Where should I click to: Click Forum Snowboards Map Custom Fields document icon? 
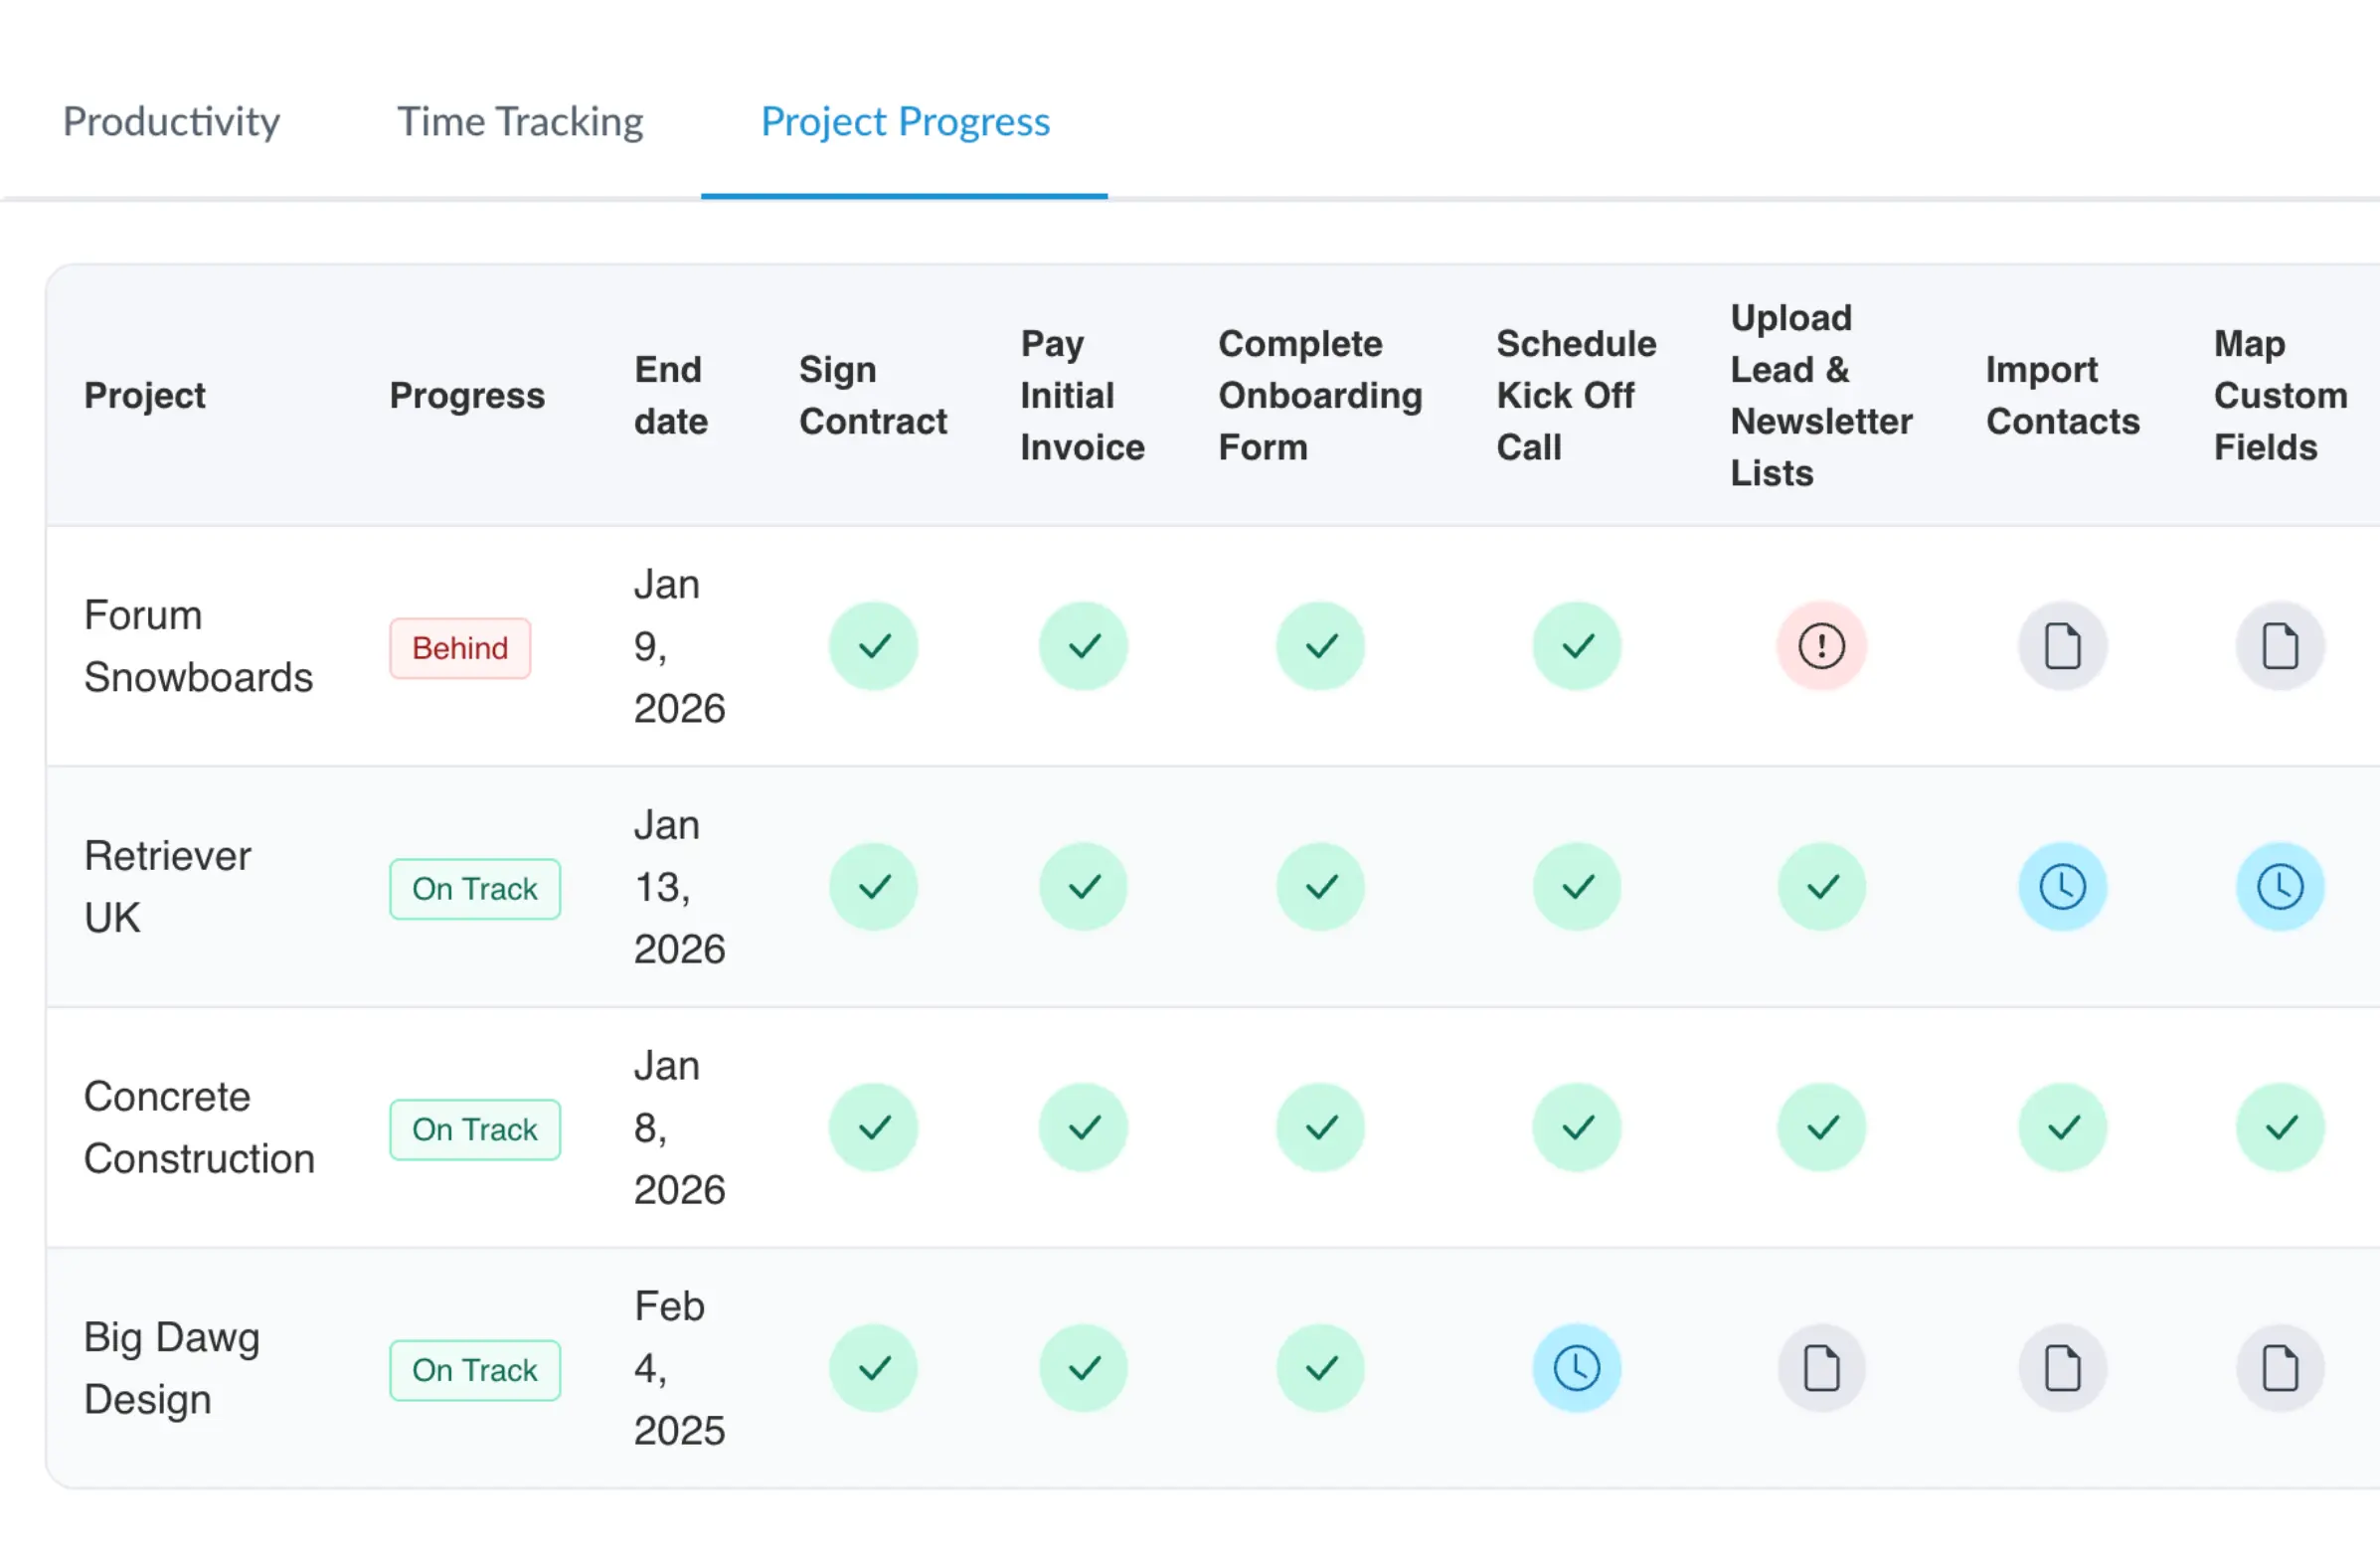2279,646
